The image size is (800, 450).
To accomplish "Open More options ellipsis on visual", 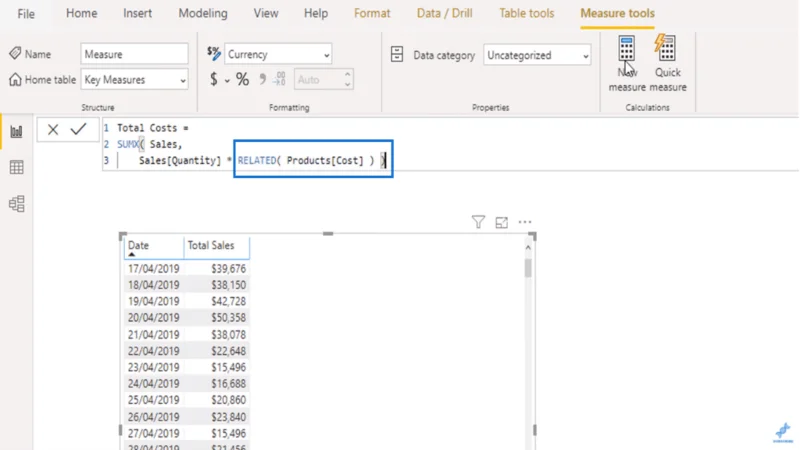I will pos(524,222).
